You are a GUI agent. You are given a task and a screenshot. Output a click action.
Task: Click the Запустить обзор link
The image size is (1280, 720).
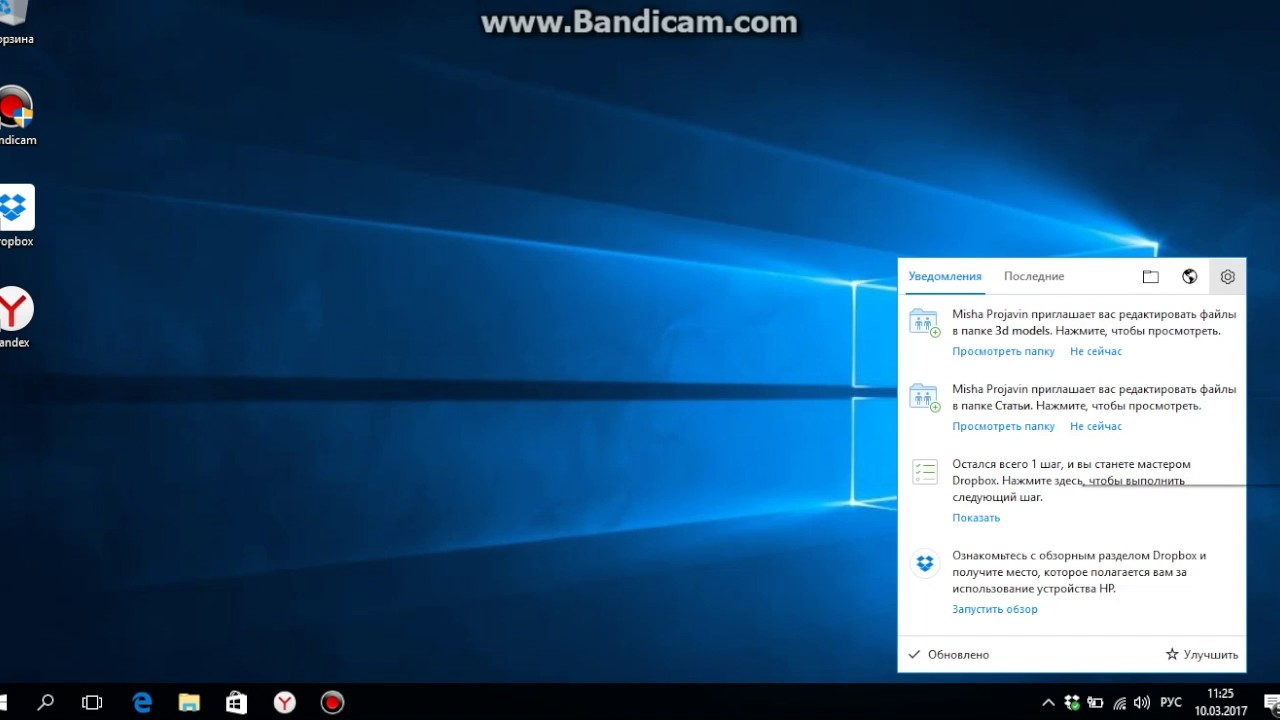tap(995, 610)
